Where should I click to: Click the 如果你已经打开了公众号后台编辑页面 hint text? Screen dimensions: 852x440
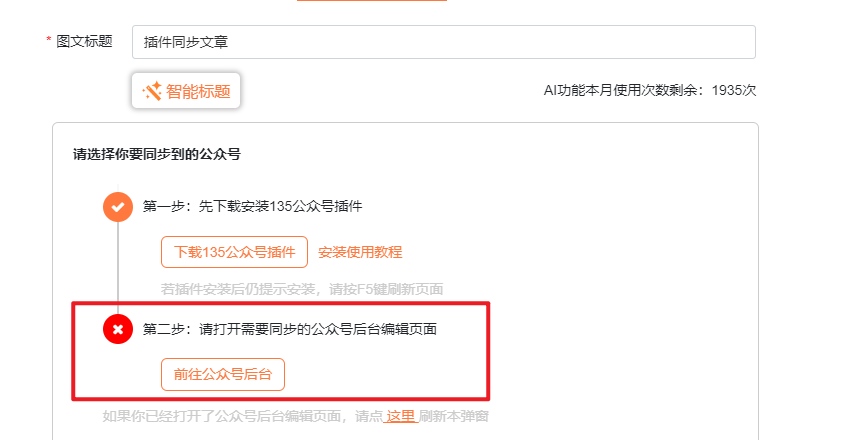click(x=226, y=417)
